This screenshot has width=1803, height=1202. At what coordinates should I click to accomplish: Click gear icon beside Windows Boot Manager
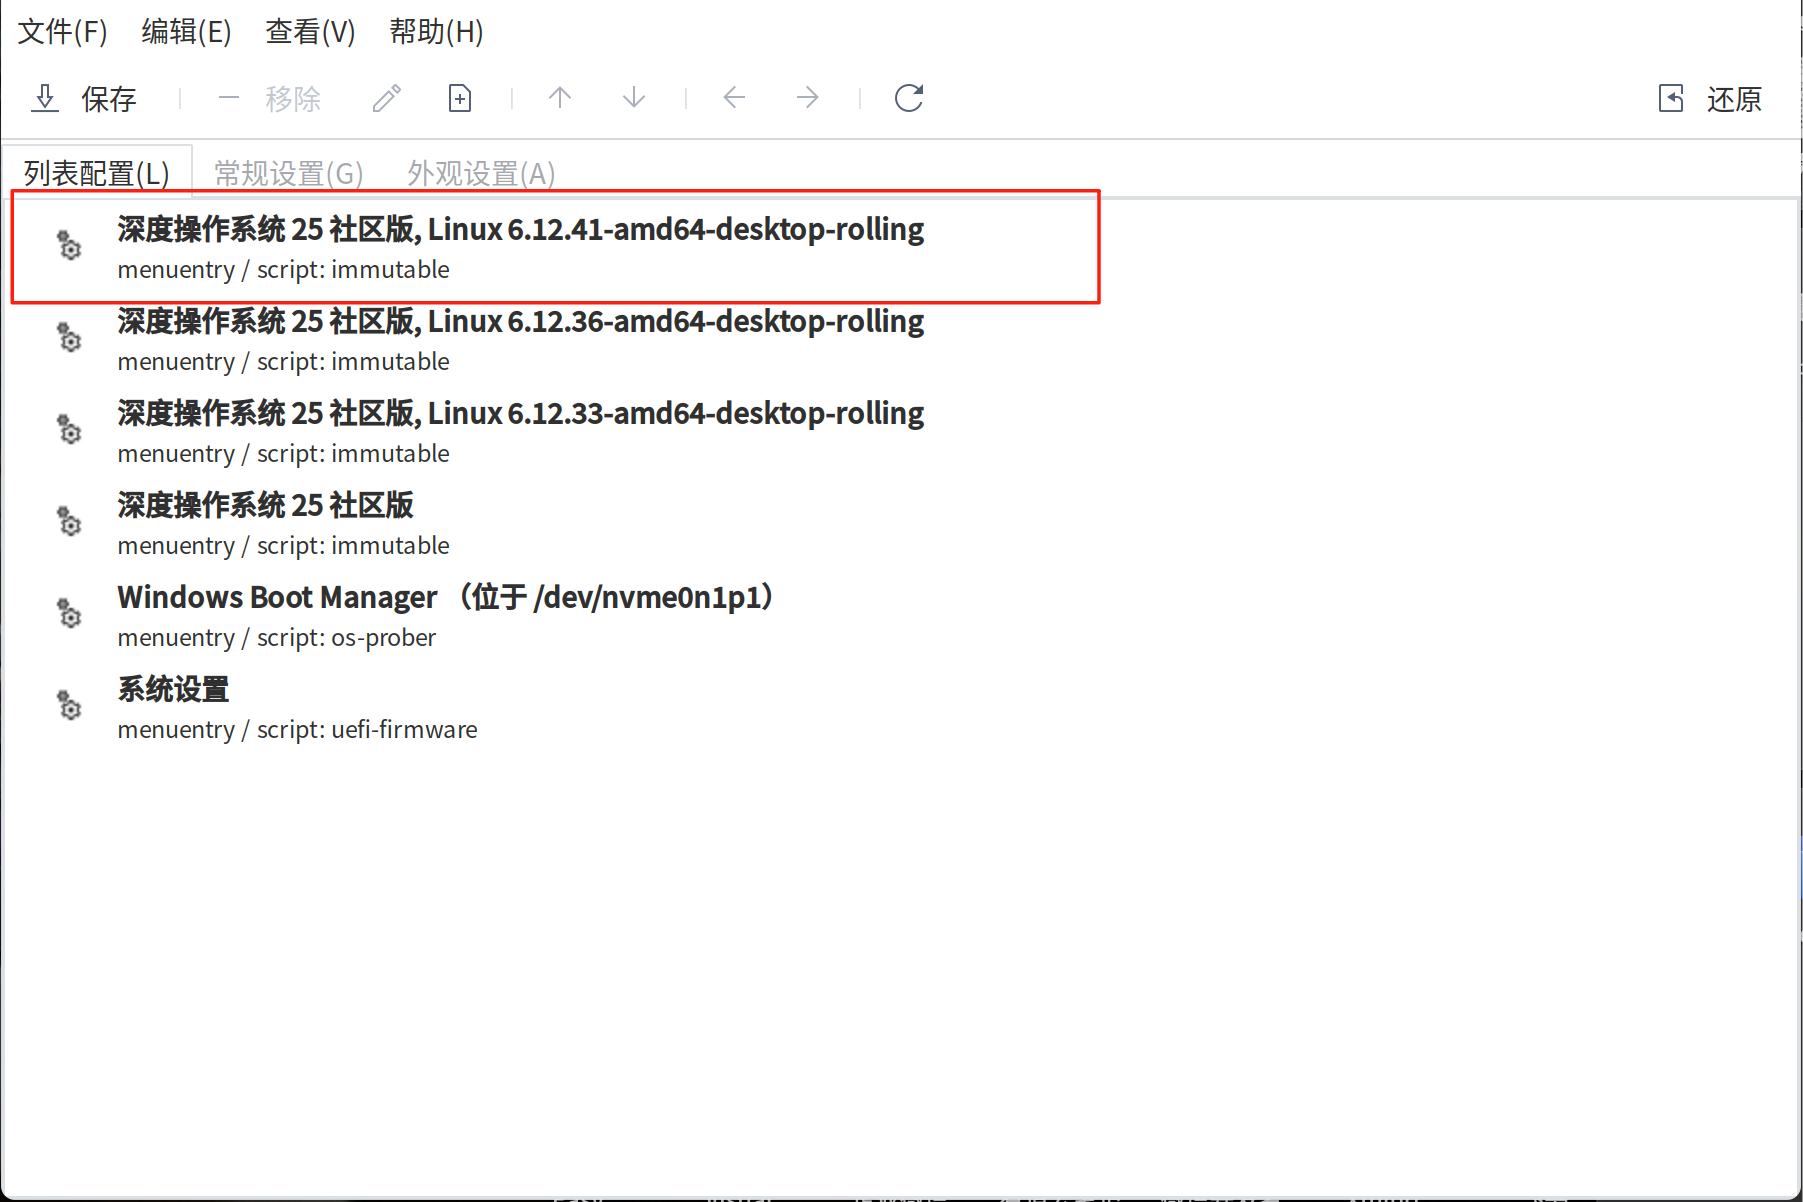pyautogui.click(x=68, y=613)
